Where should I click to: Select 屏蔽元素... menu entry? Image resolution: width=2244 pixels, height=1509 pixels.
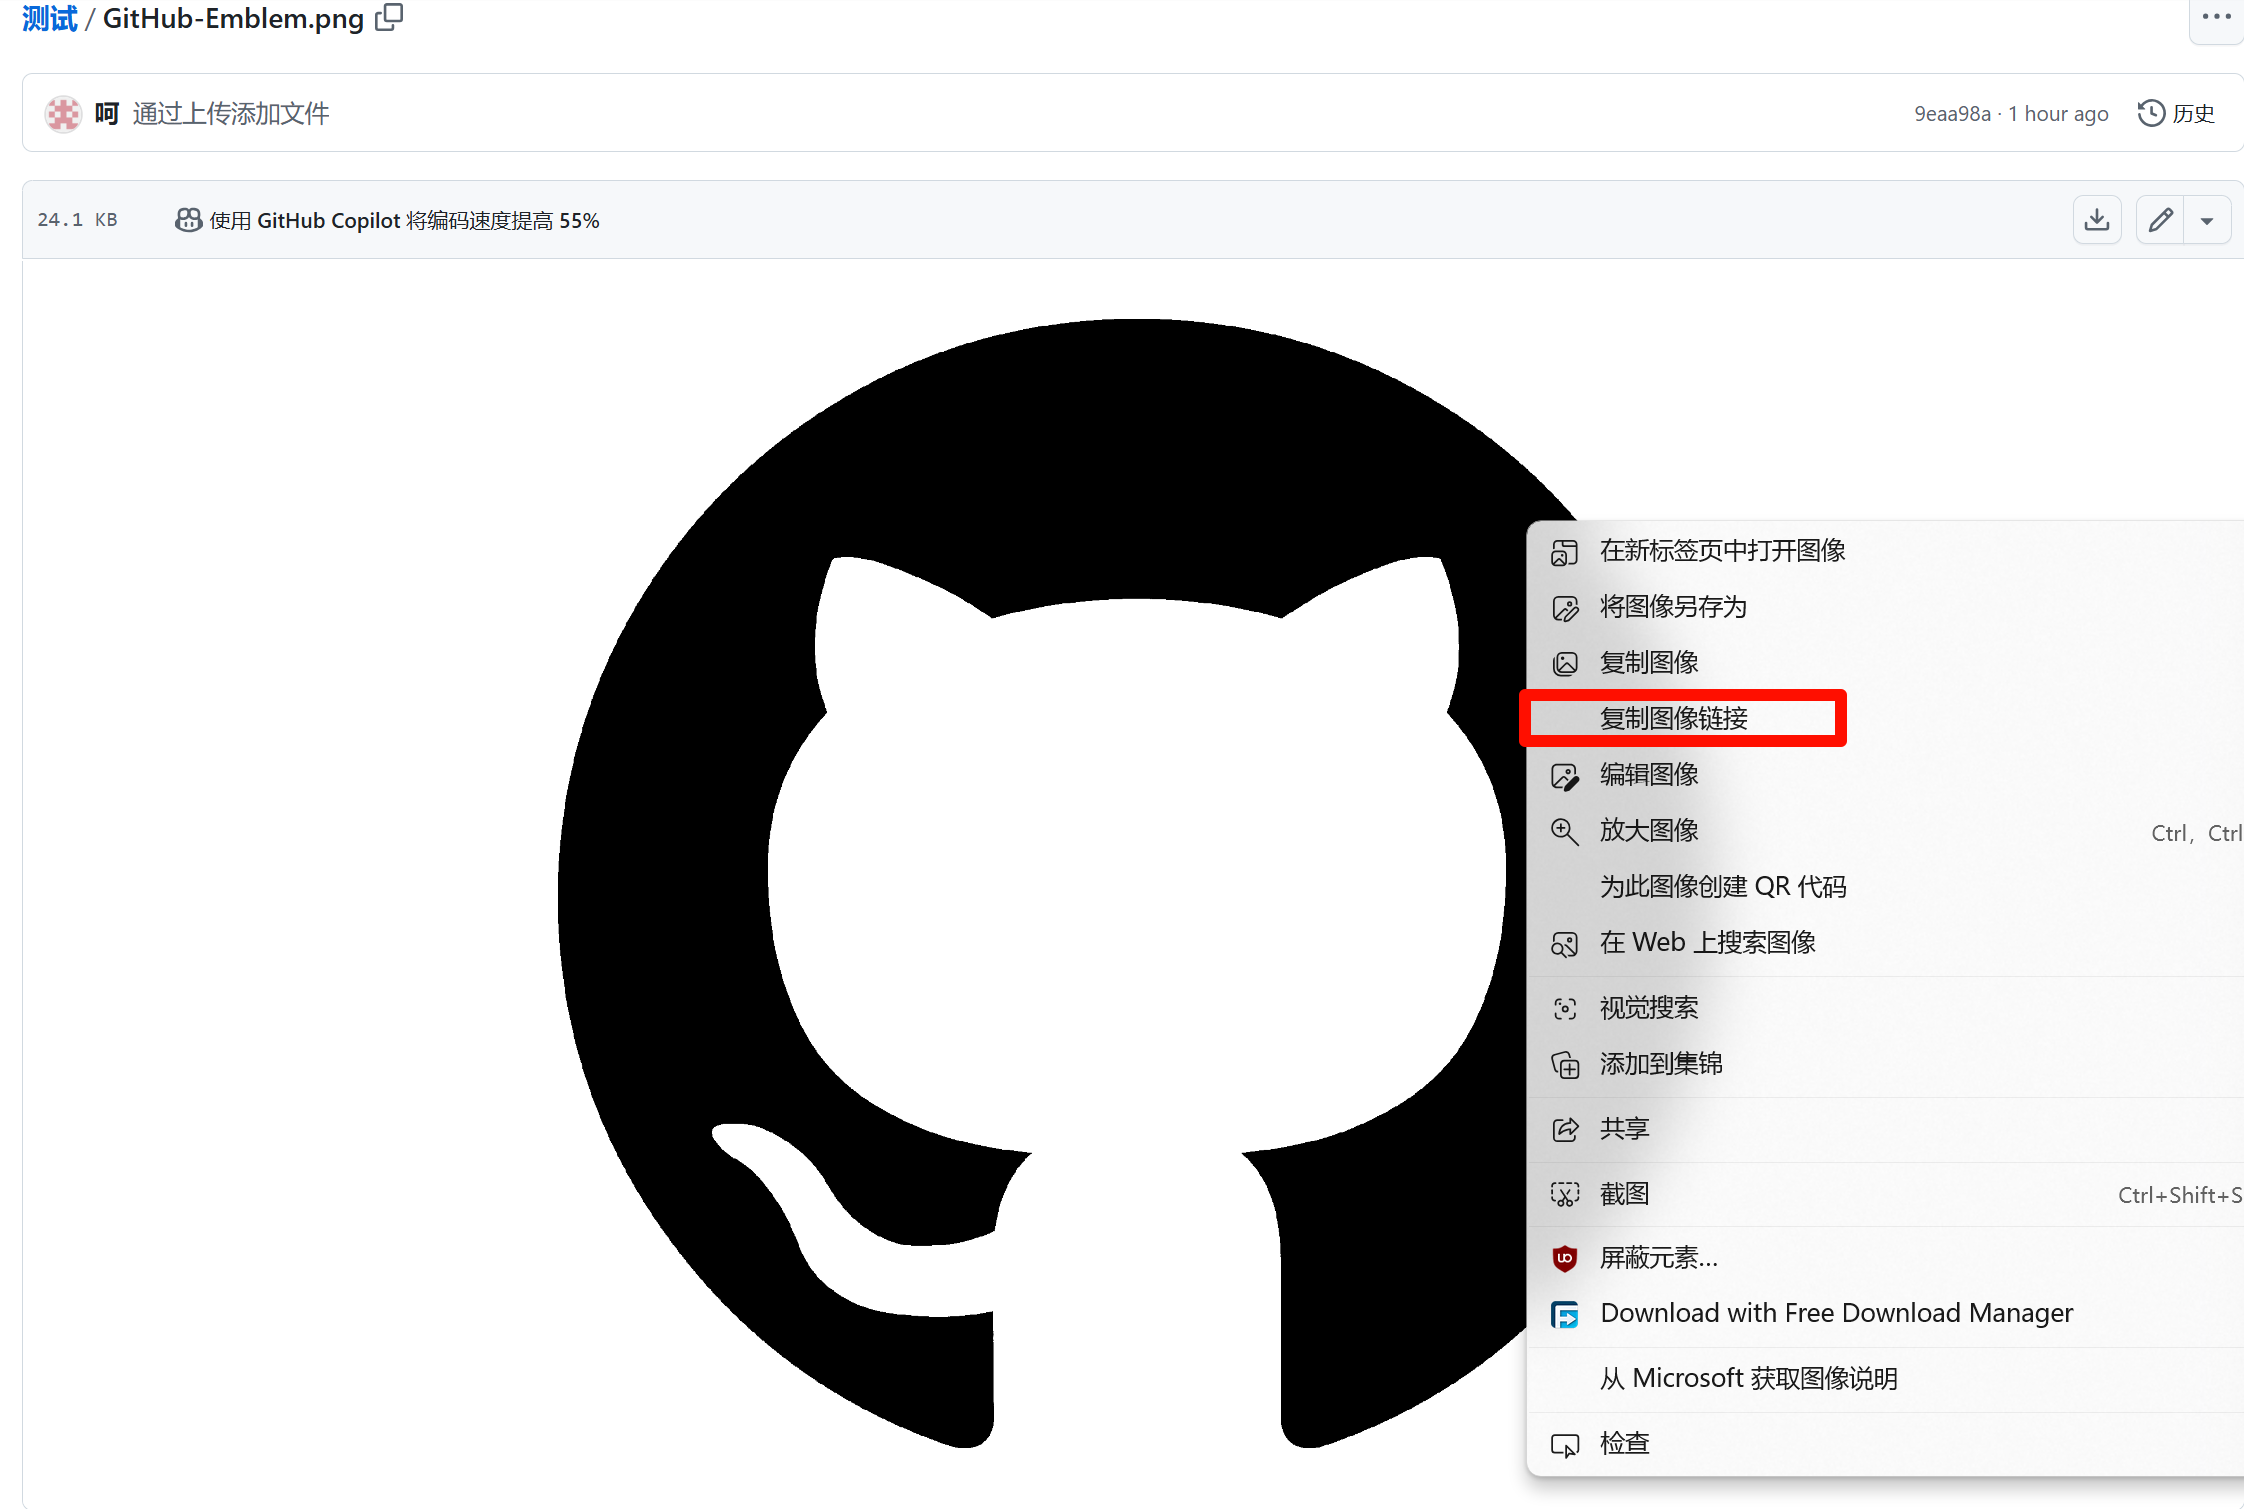point(1885,1258)
